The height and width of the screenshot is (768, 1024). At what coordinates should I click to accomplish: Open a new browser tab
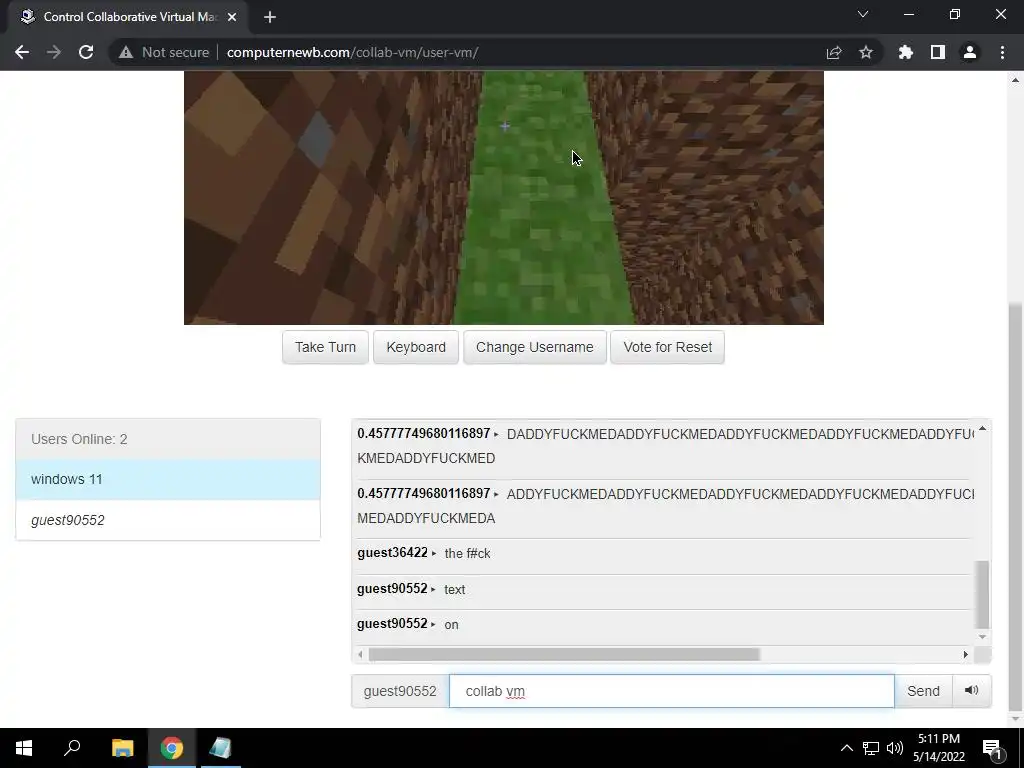pos(270,17)
